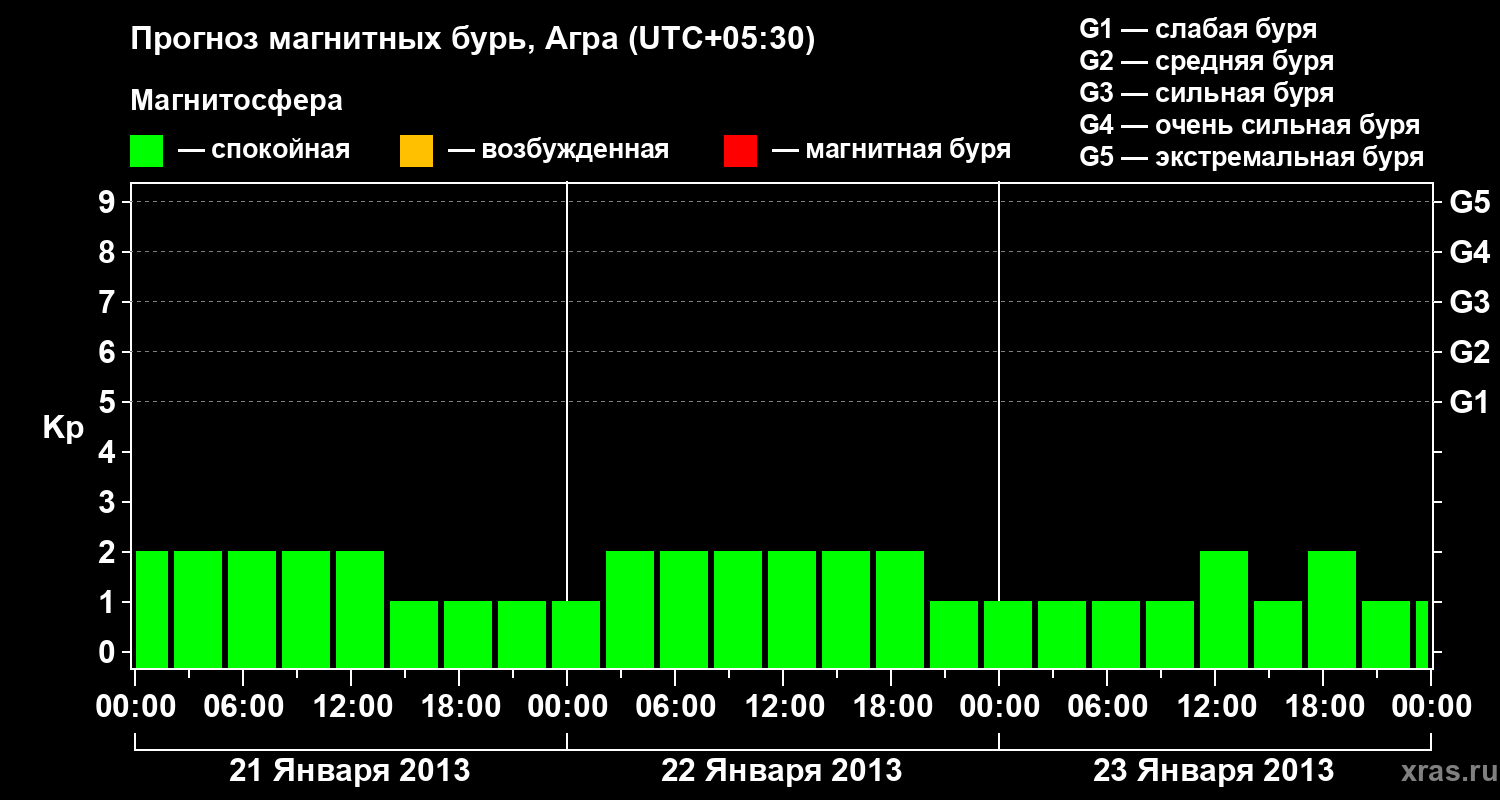The image size is (1500, 800).
Task: Click the 'G4 — очень сильная буря' legend line
Action: coord(1249,125)
